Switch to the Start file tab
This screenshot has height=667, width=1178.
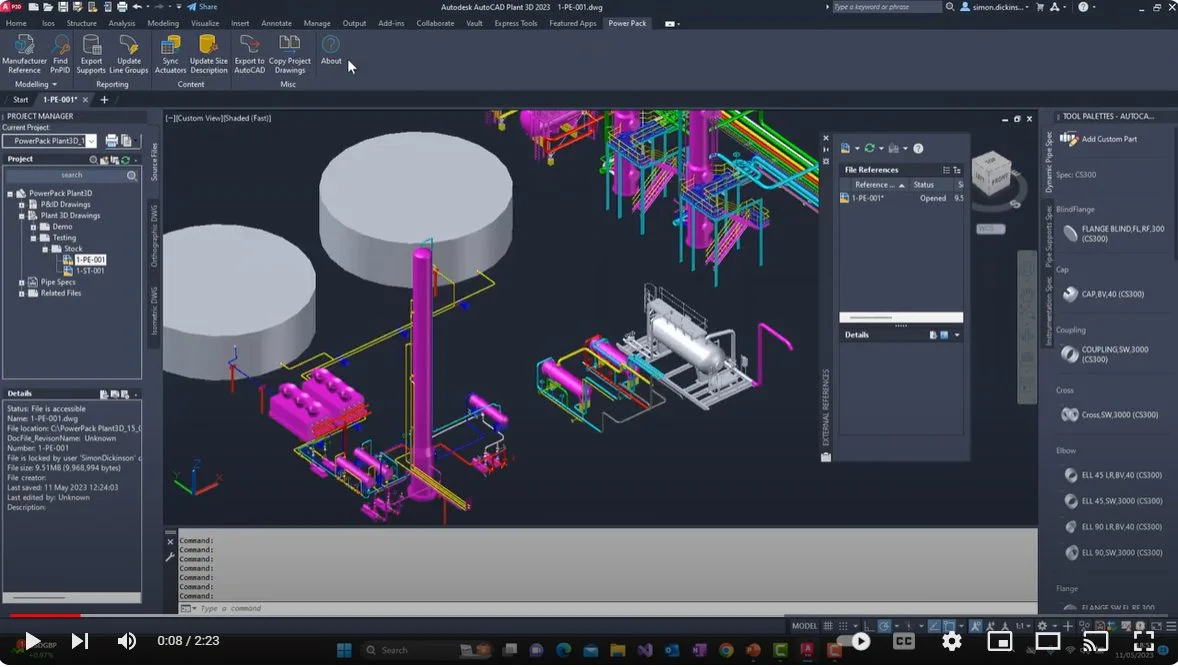(20, 100)
